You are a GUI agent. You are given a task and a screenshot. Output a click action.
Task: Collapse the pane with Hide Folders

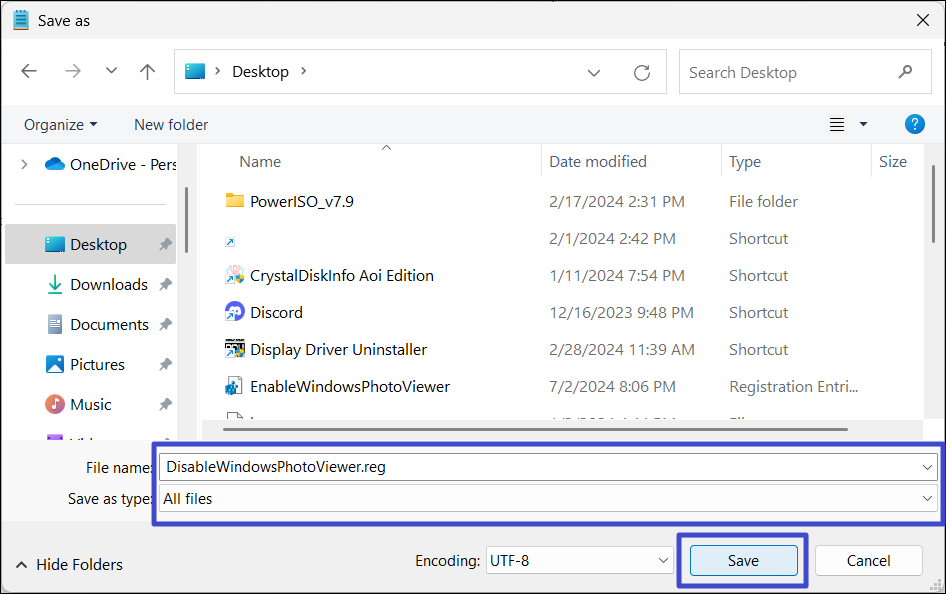tap(69, 564)
